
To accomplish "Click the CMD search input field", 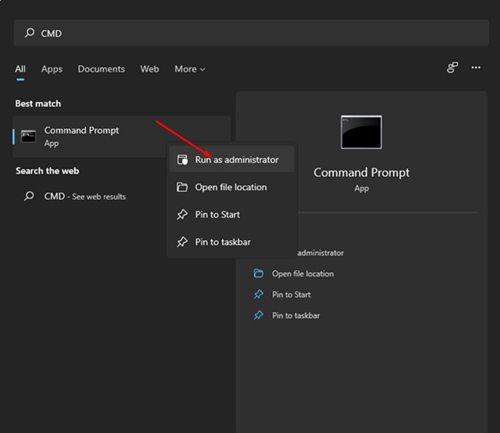I will coord(251,33).
